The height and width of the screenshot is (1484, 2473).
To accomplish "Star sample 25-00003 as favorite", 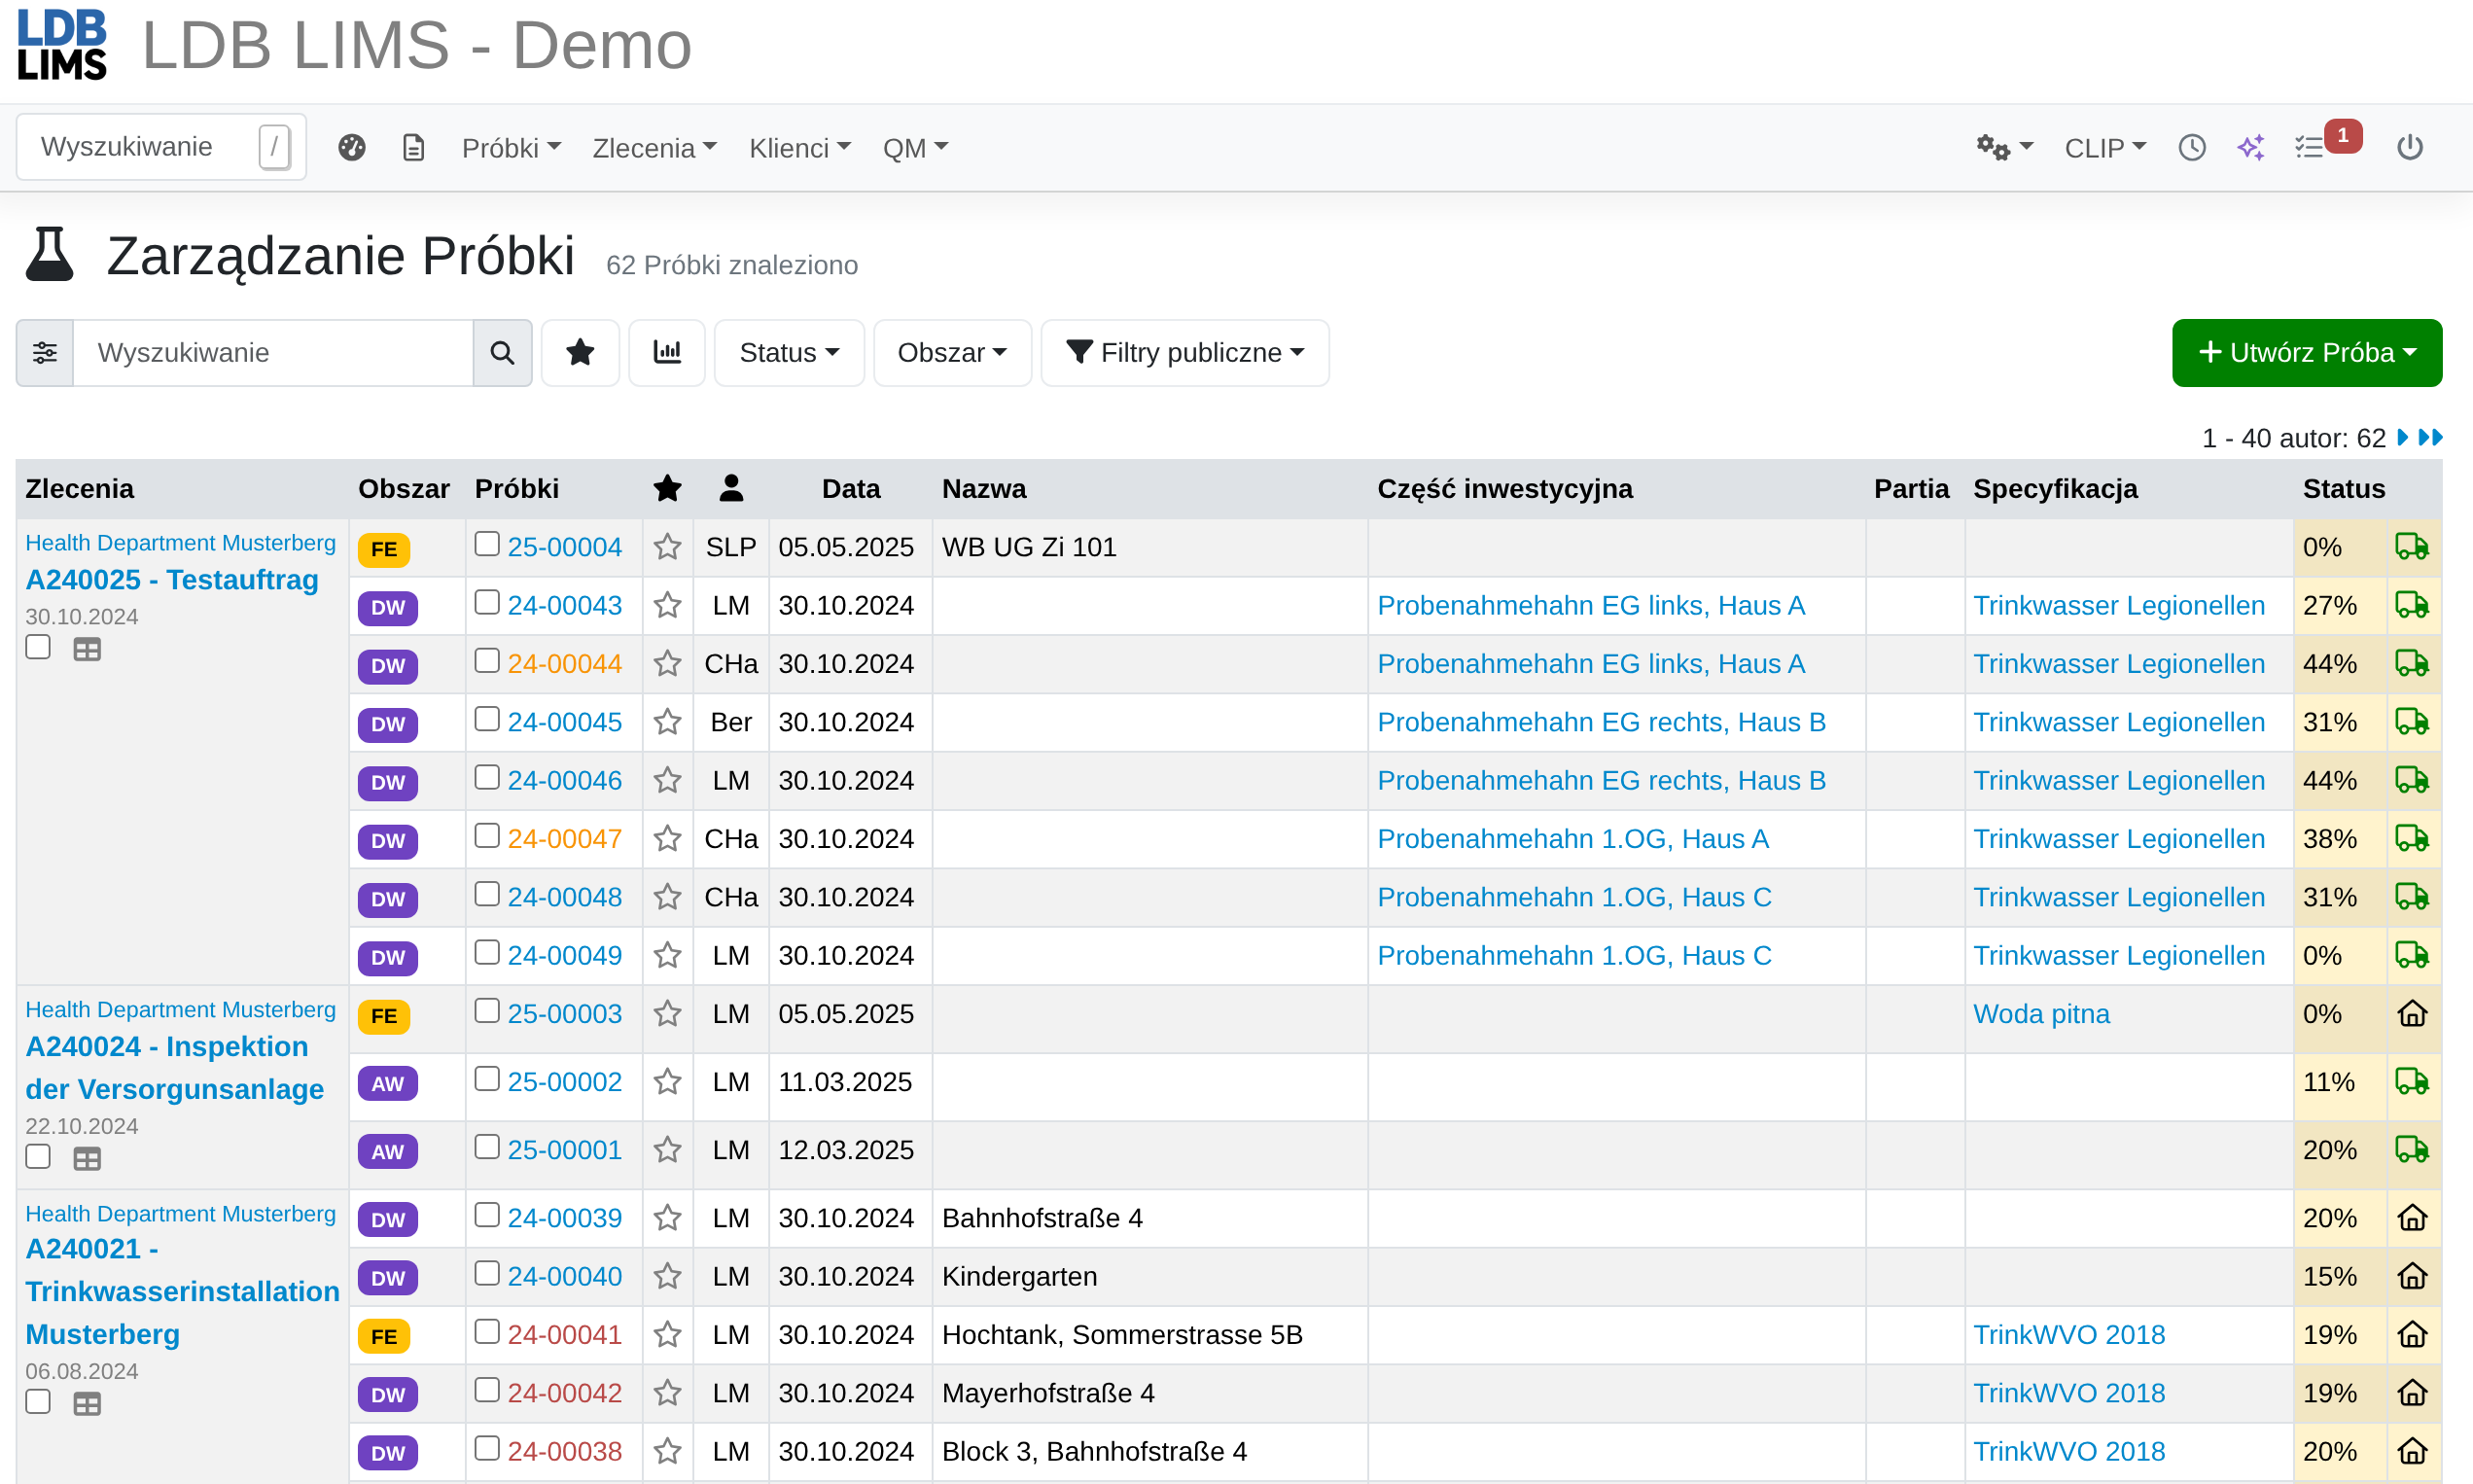I will (667, 1014).
